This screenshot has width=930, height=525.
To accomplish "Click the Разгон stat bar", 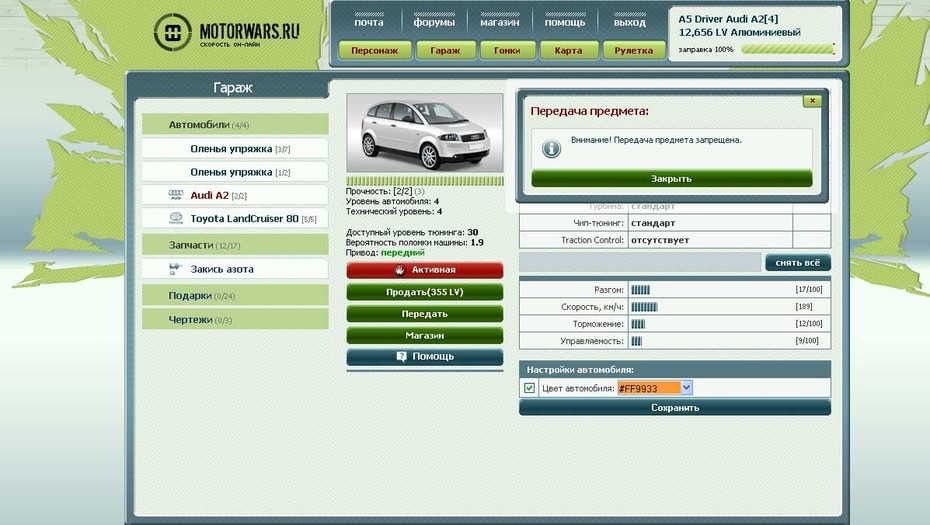I will pyautogui.click(x=641, y=289).
